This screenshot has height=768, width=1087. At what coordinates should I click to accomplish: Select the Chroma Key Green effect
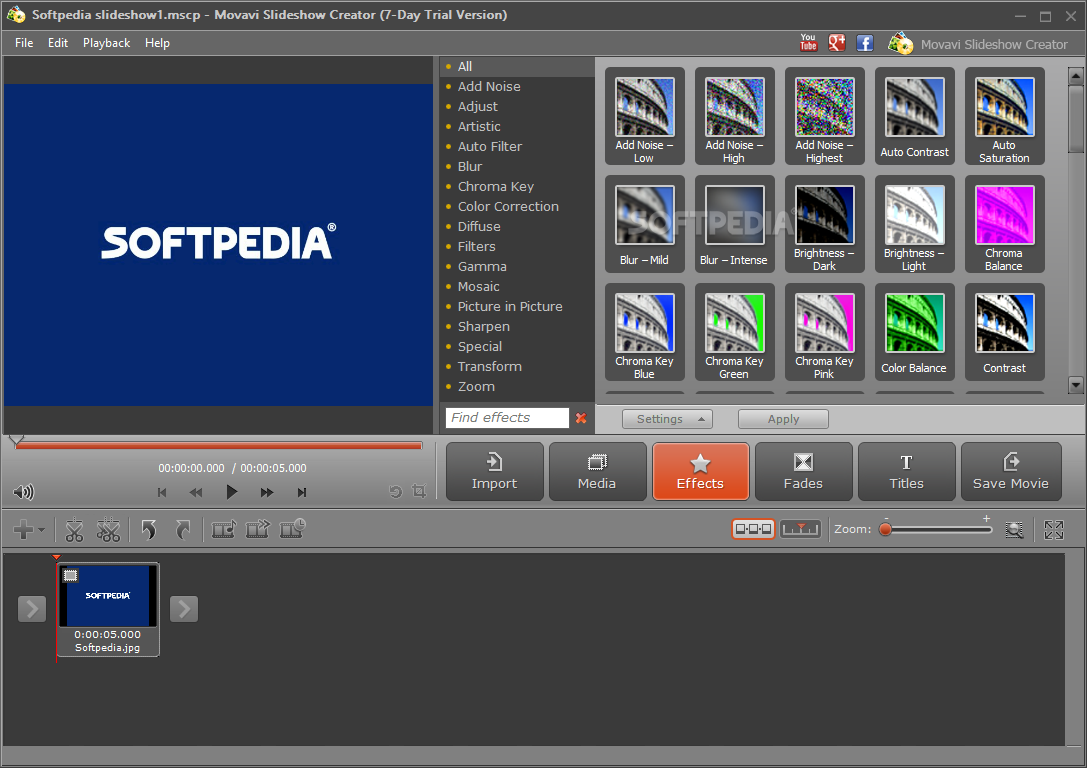click(734, 332)
